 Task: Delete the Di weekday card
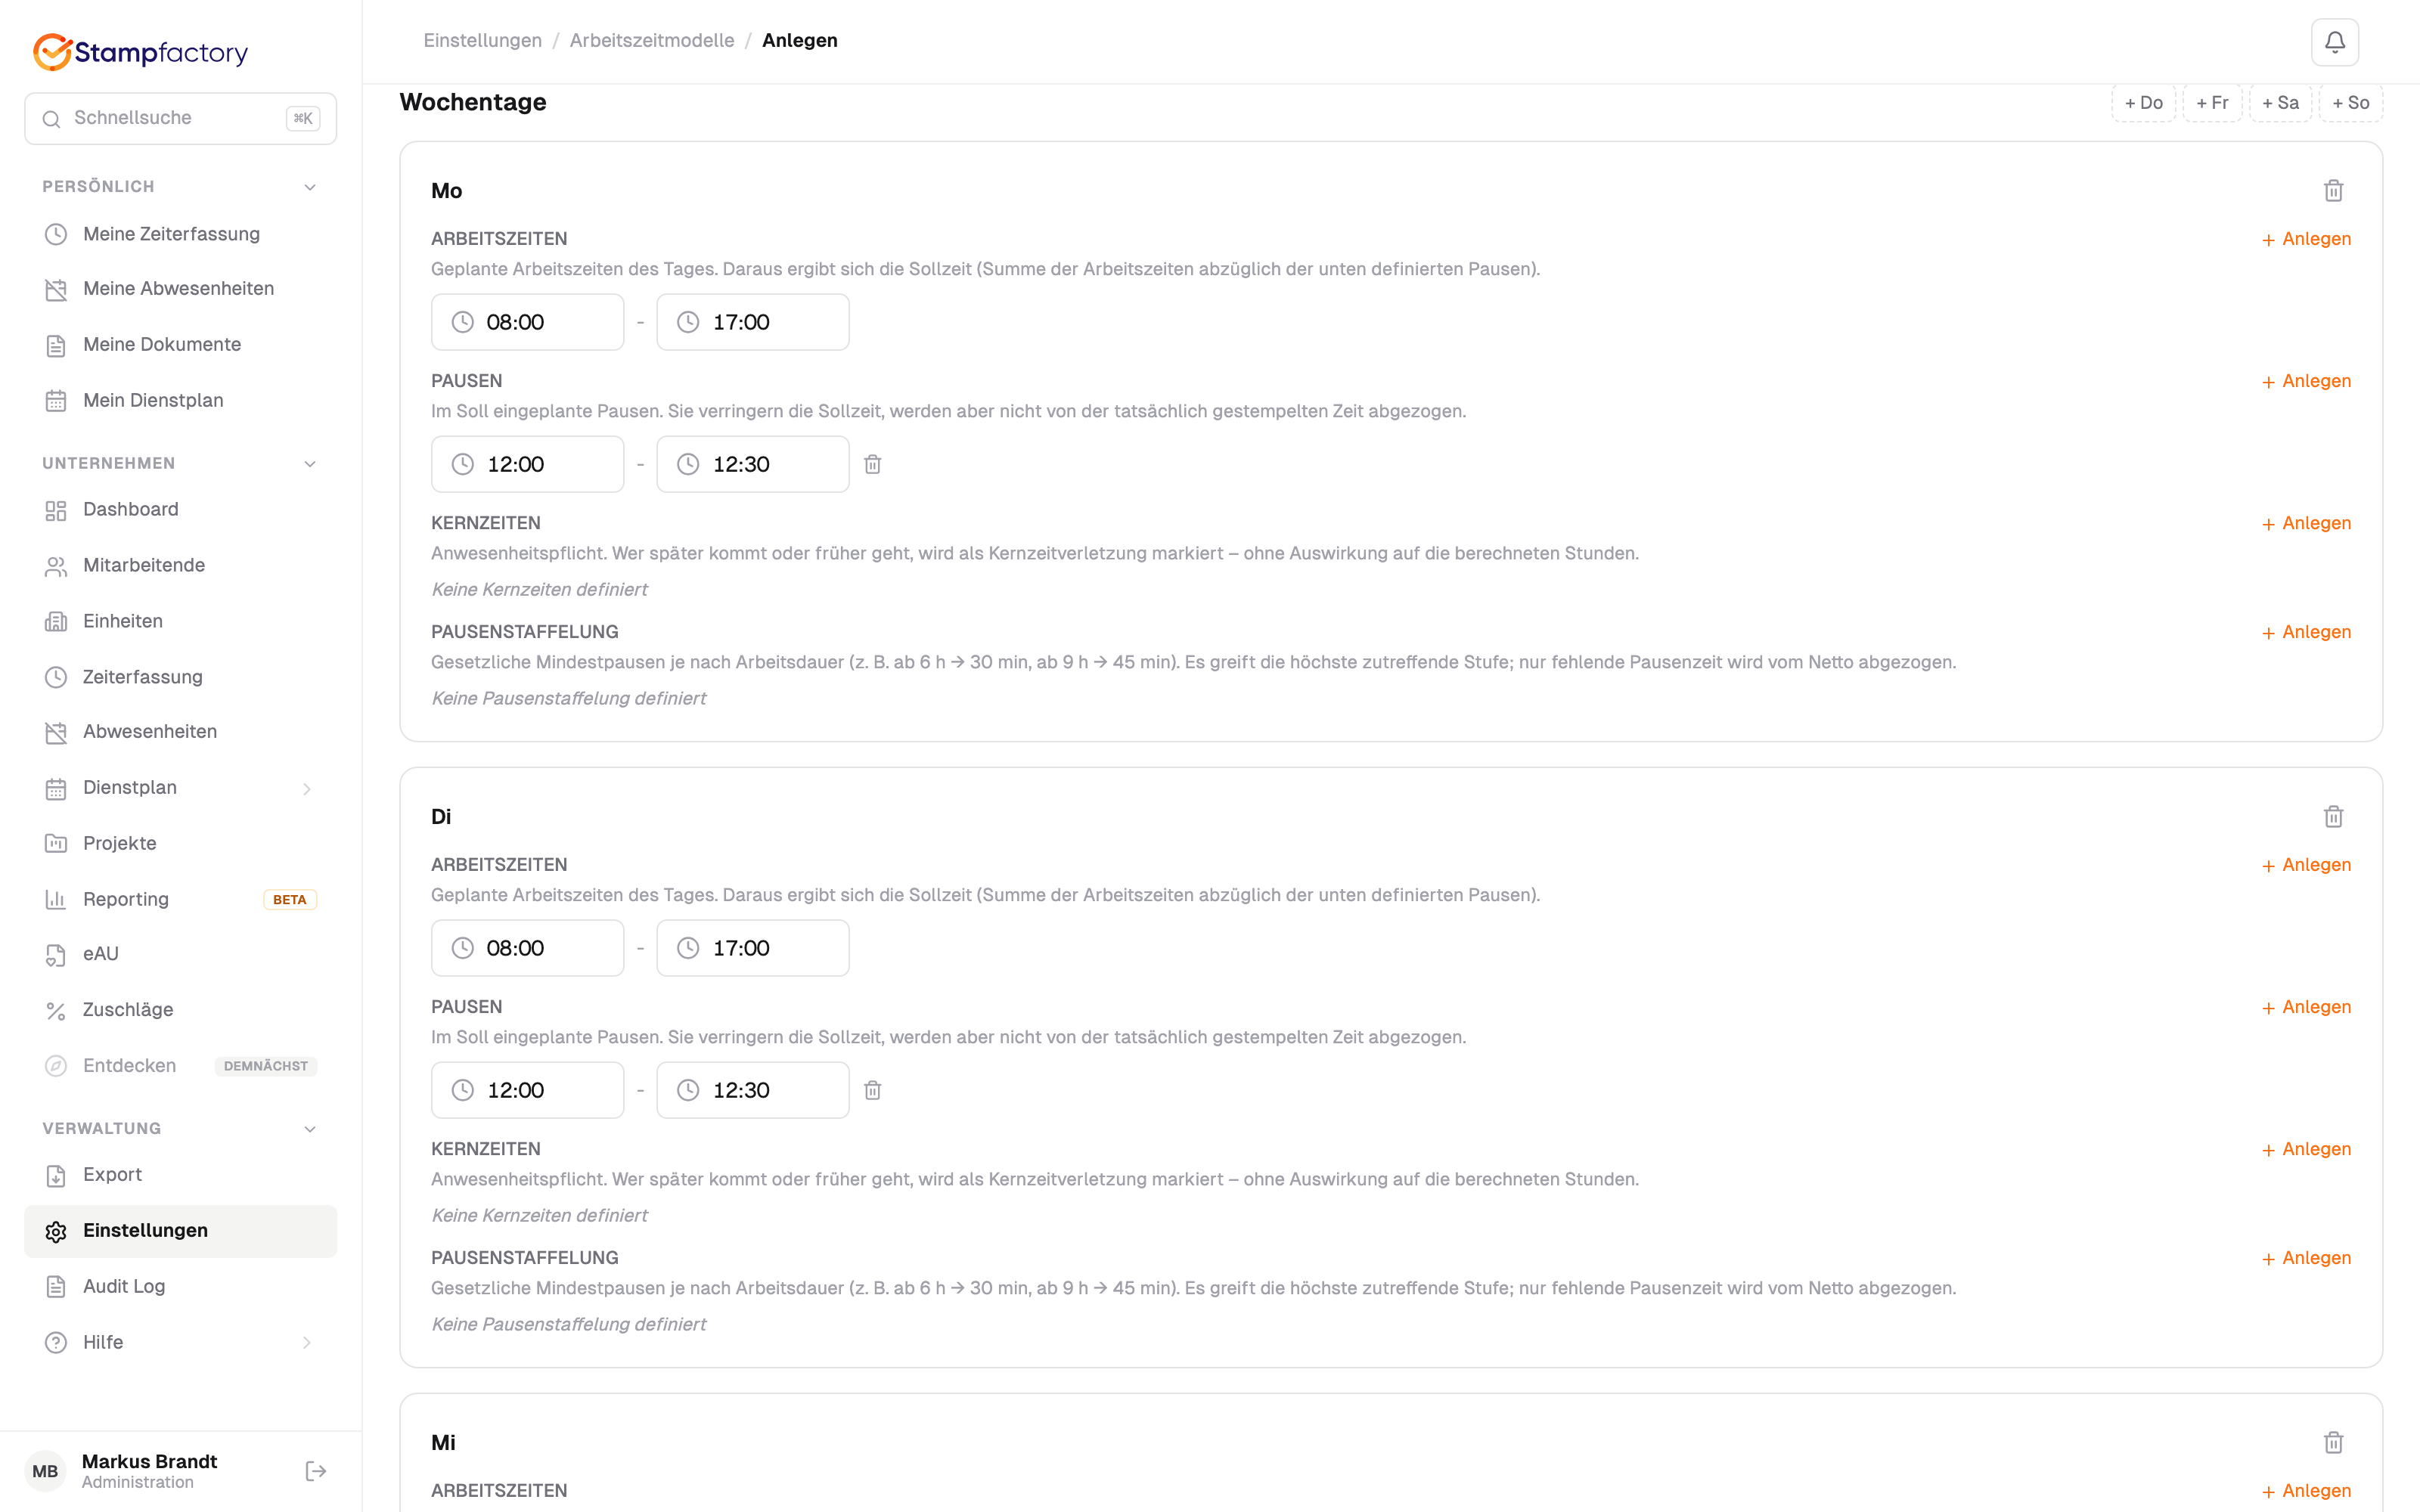[2333, 817]
